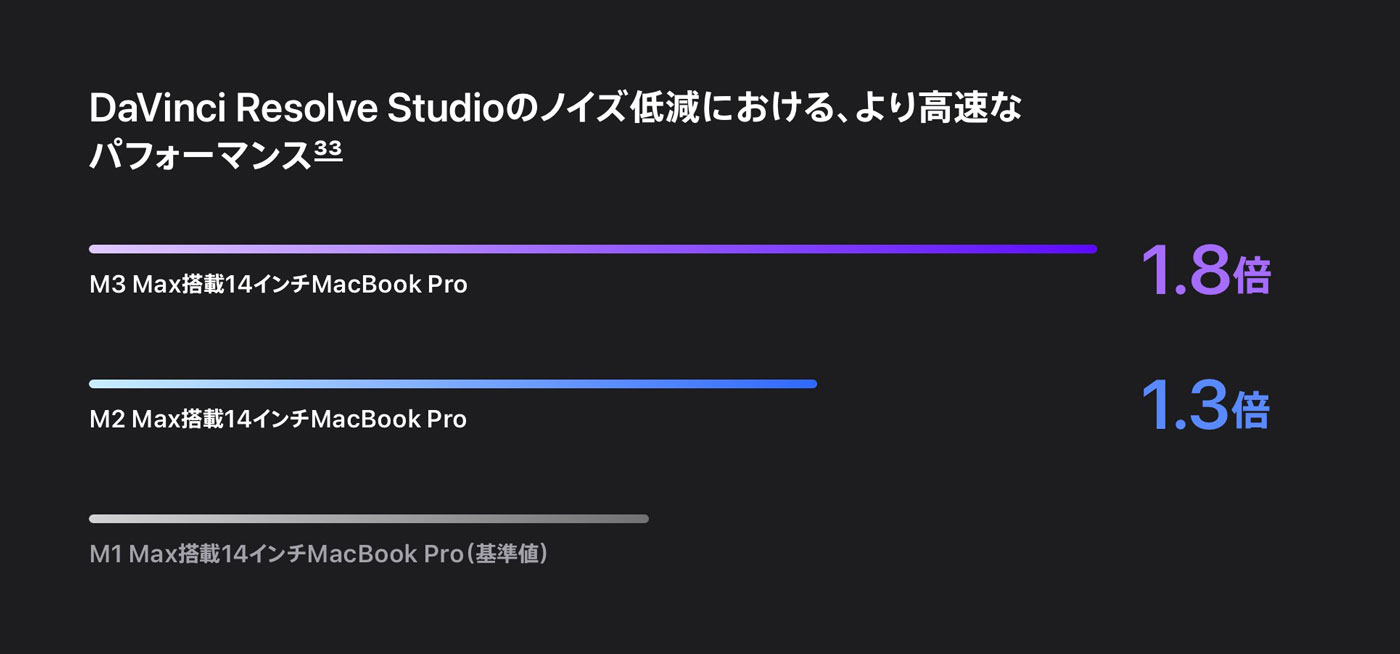This screenshot has width=1400, height=654.
Task: Click the purple M3 Max performance bar
Action: 593,249
